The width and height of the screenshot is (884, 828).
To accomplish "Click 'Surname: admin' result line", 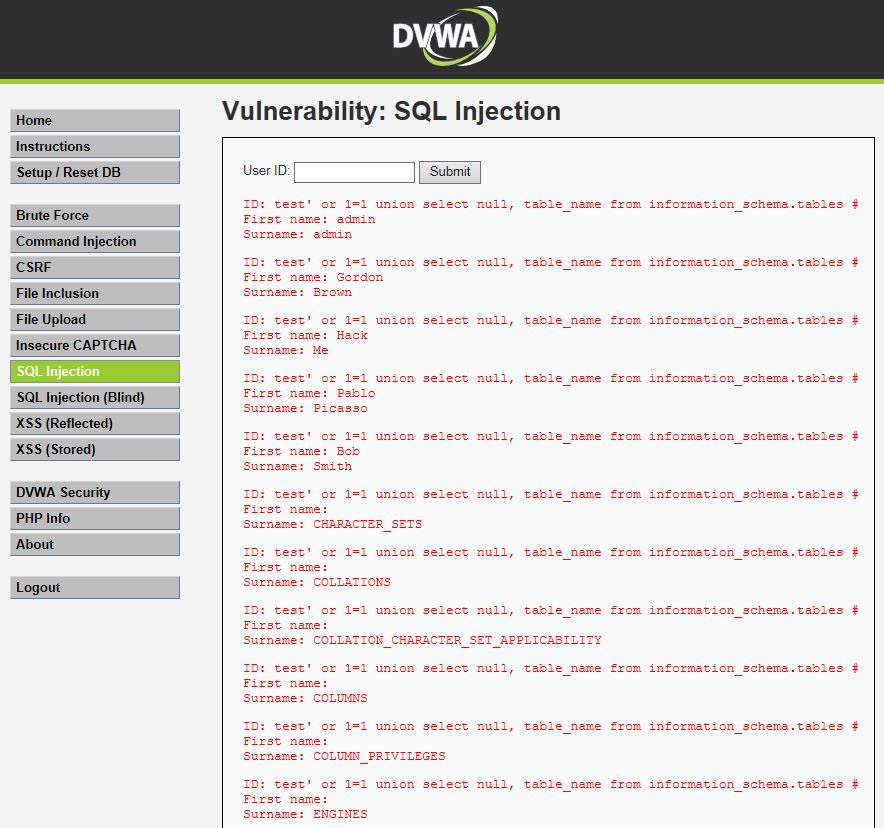I will [298, 234].
